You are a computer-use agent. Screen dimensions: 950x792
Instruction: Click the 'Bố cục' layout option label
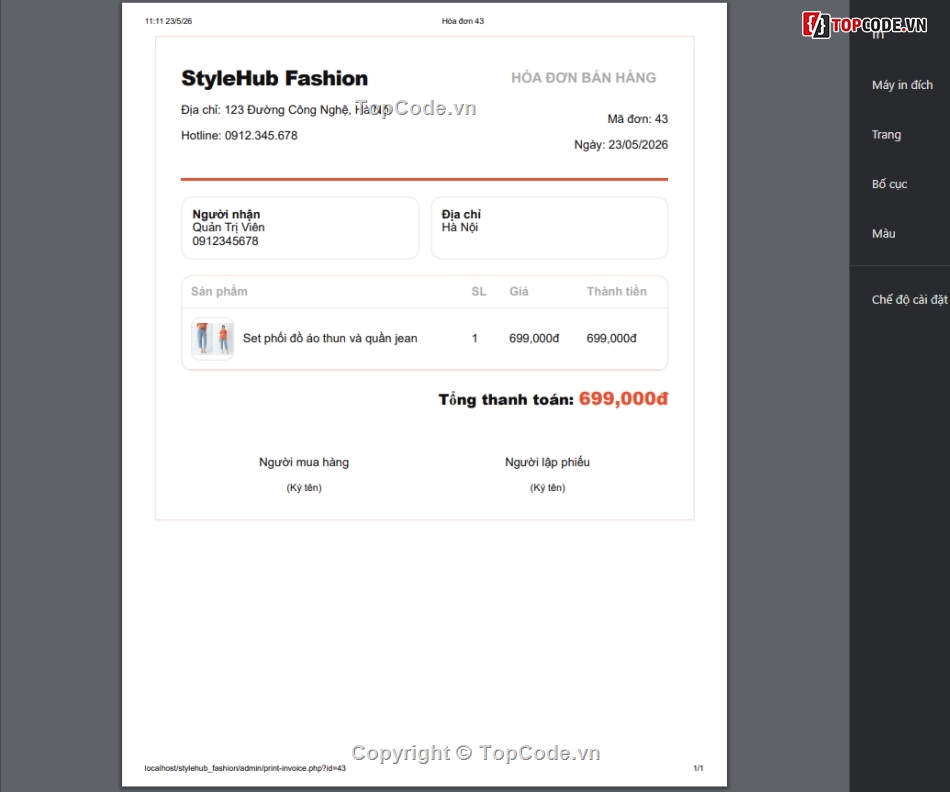(889, 184)
